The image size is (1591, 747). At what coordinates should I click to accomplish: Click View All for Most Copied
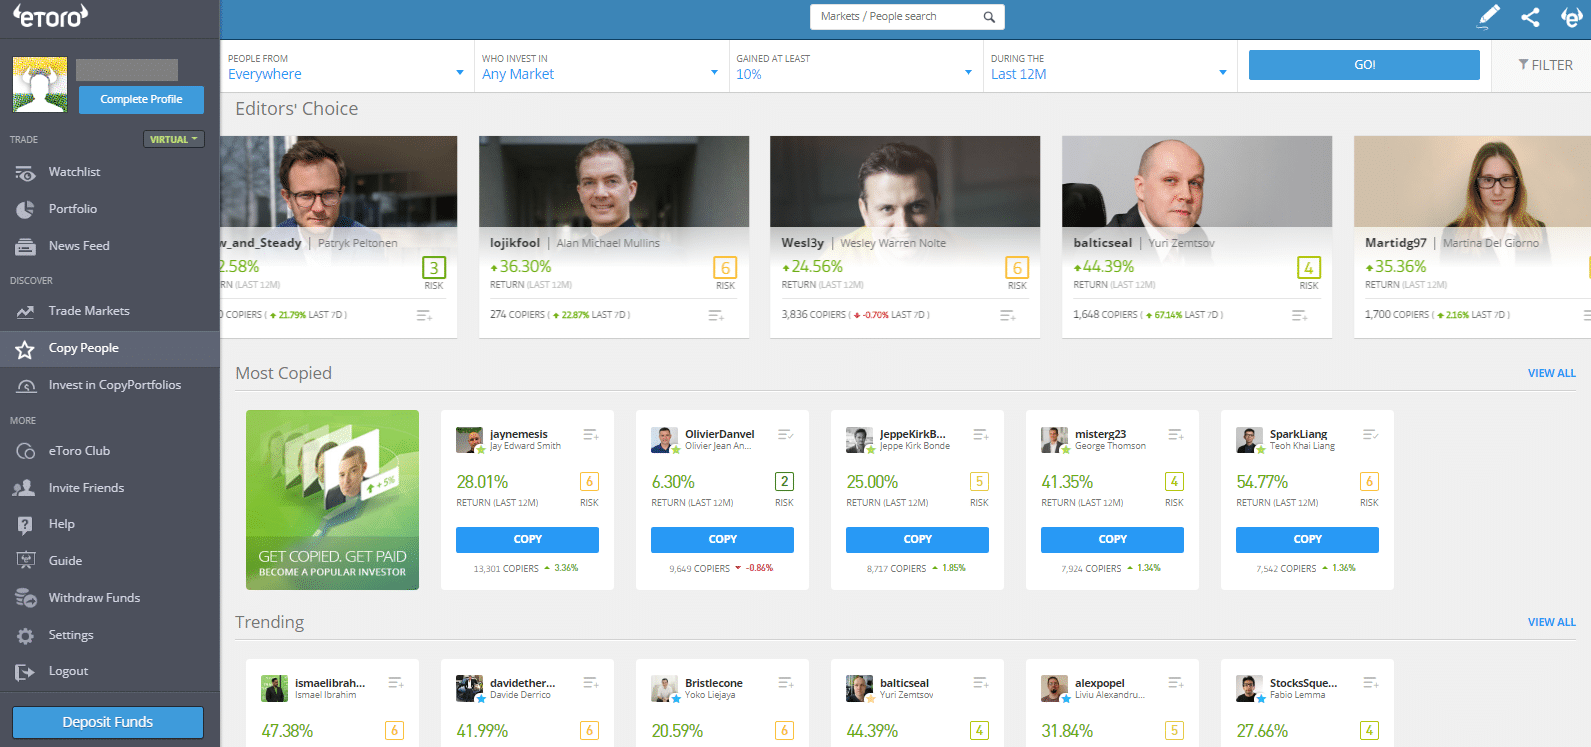coord(1551,373)
